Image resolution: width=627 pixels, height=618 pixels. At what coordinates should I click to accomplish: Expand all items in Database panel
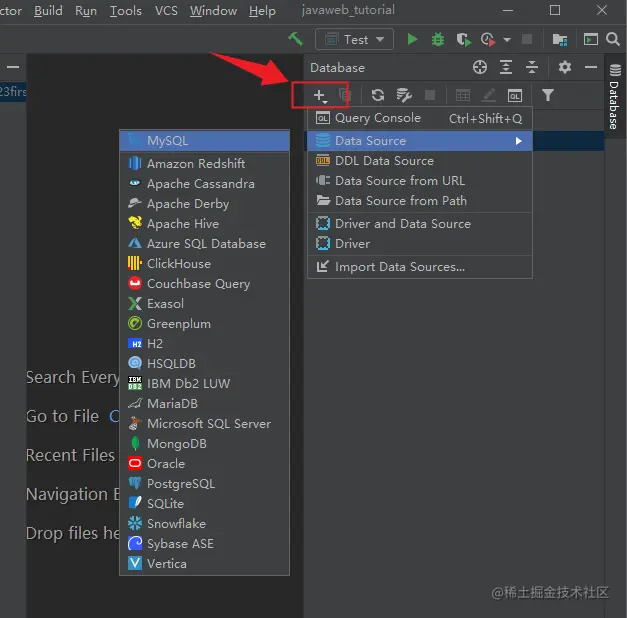point(506,67)
